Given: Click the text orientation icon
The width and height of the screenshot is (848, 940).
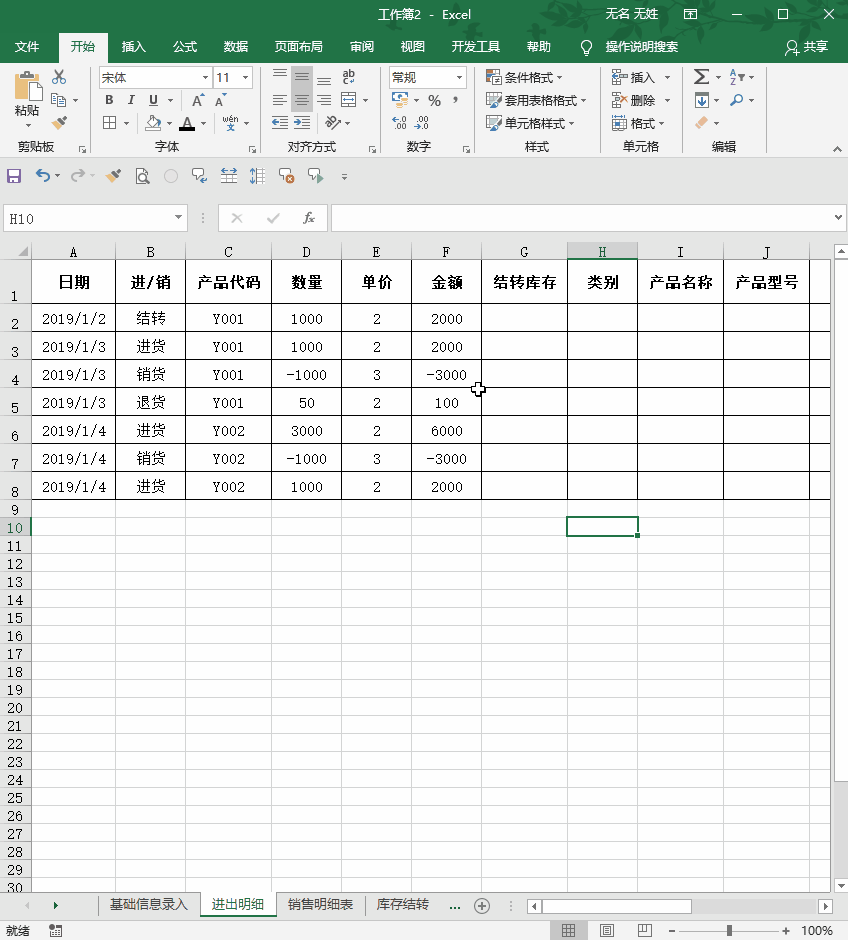Looking at the screenshot, I should click(x=333, y=123).
